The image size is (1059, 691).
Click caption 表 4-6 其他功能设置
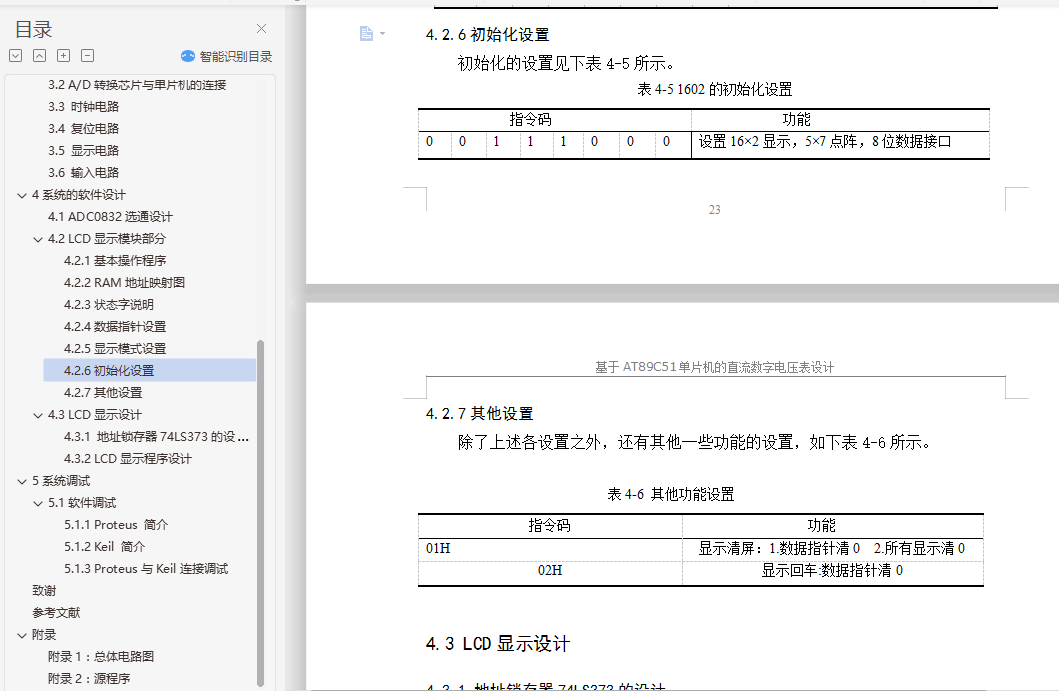coord(671,494)
